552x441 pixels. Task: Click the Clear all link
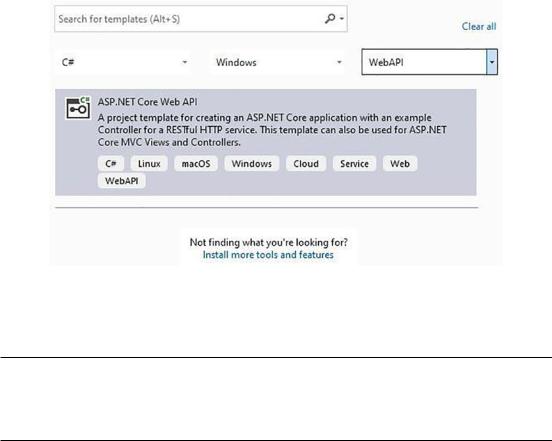tap(479, 26)
